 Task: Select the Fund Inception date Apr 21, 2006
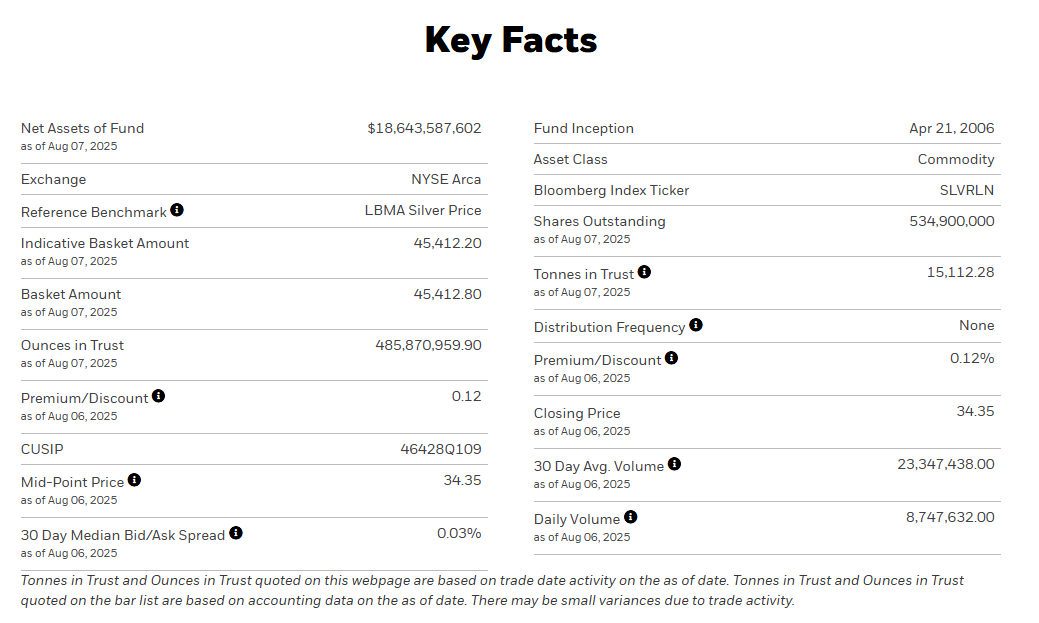click(x=951, y=128)
